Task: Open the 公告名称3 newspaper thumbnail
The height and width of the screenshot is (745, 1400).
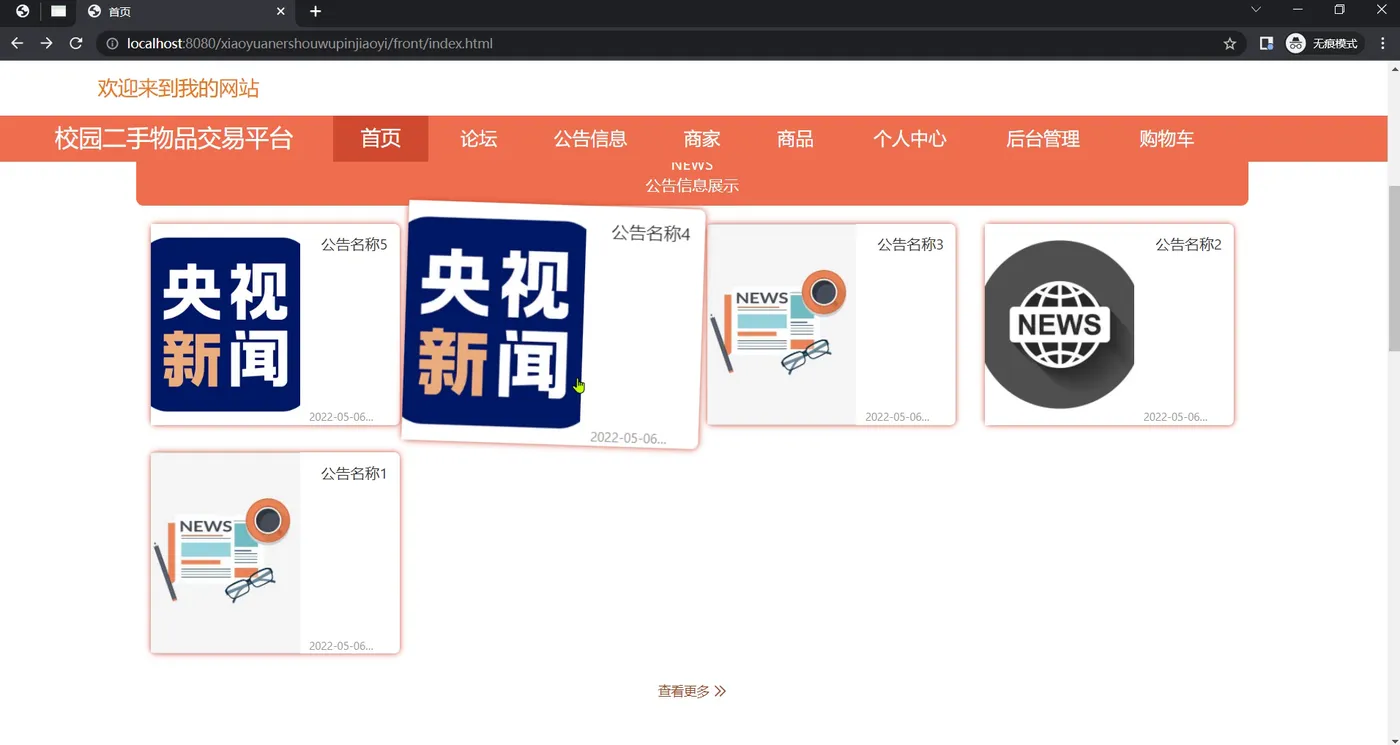Action: pyautogui.click(x=781, y=324)
